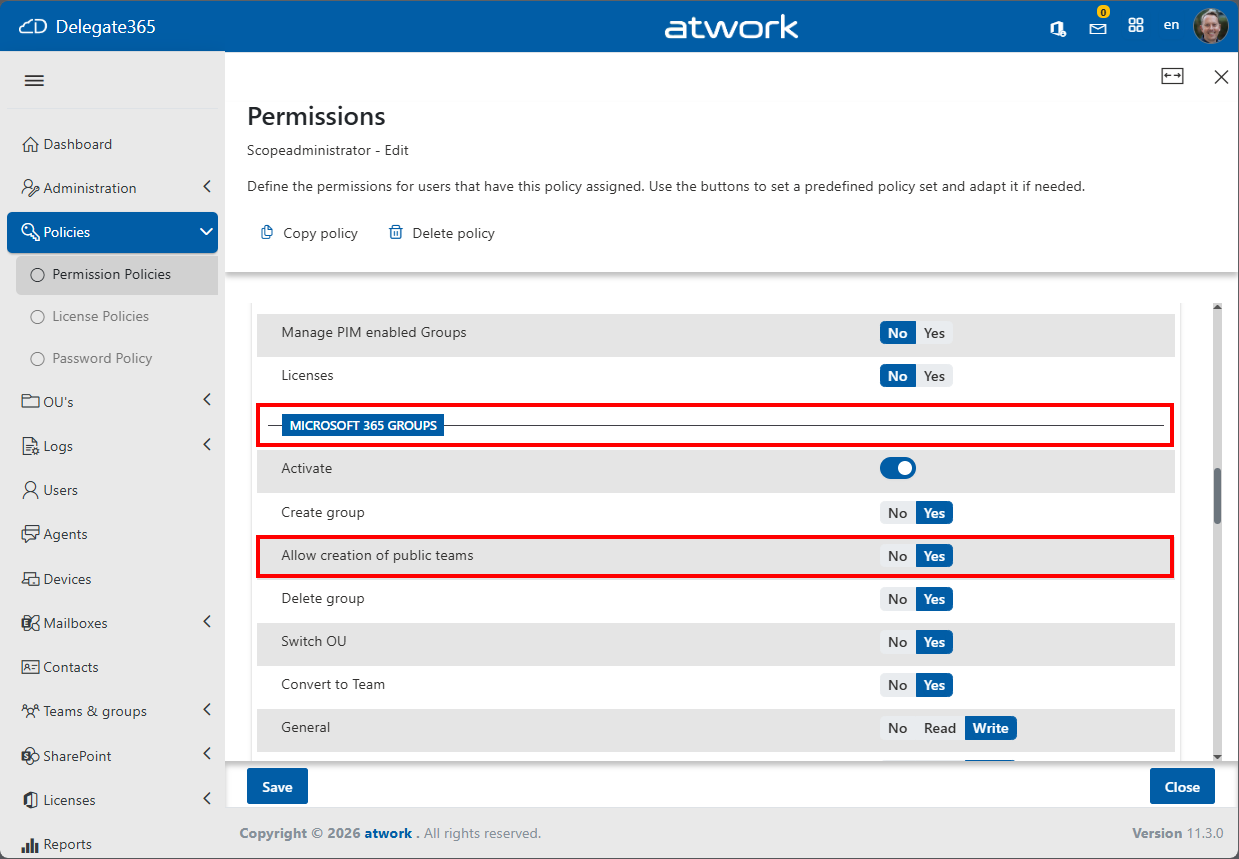Image resolution: width=1239 pixels, height=859 pixels.
Task: Click the Copy policy icon
Action: point(267,232)
